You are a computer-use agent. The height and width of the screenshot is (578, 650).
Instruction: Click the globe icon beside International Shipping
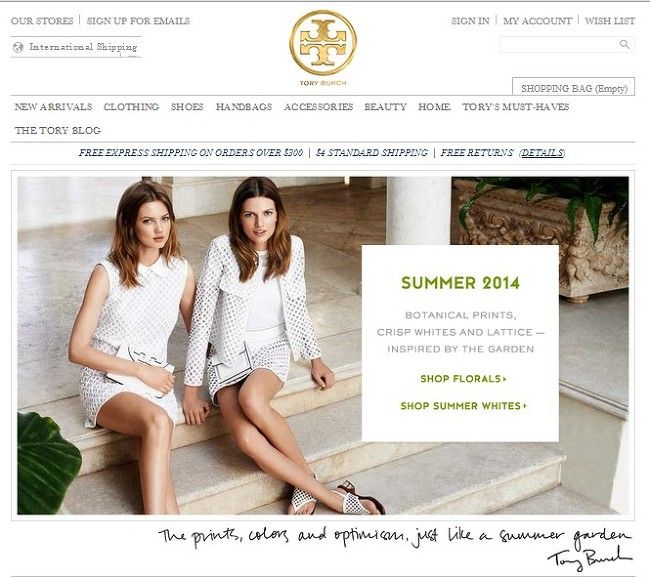(x=18, y=47)
